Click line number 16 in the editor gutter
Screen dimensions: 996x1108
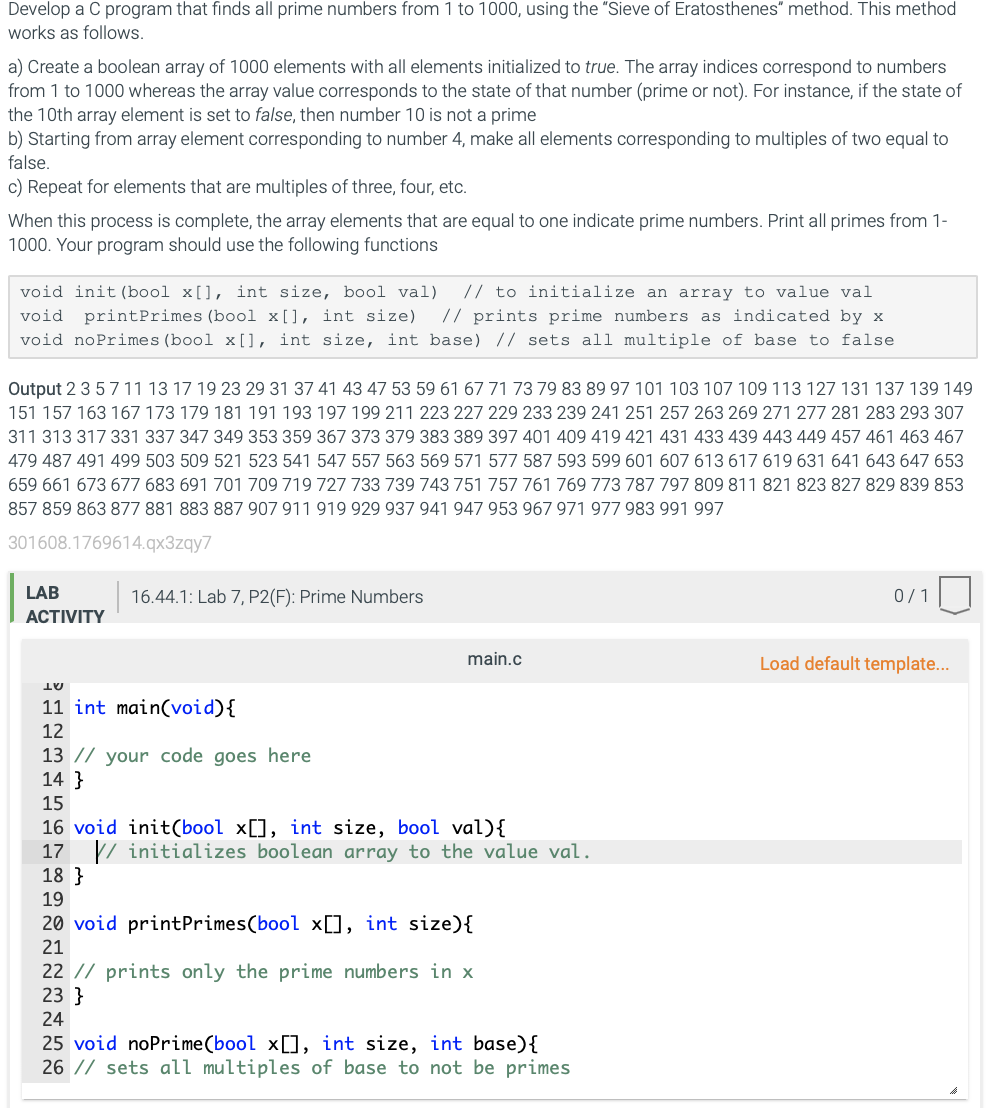[51, 827]
